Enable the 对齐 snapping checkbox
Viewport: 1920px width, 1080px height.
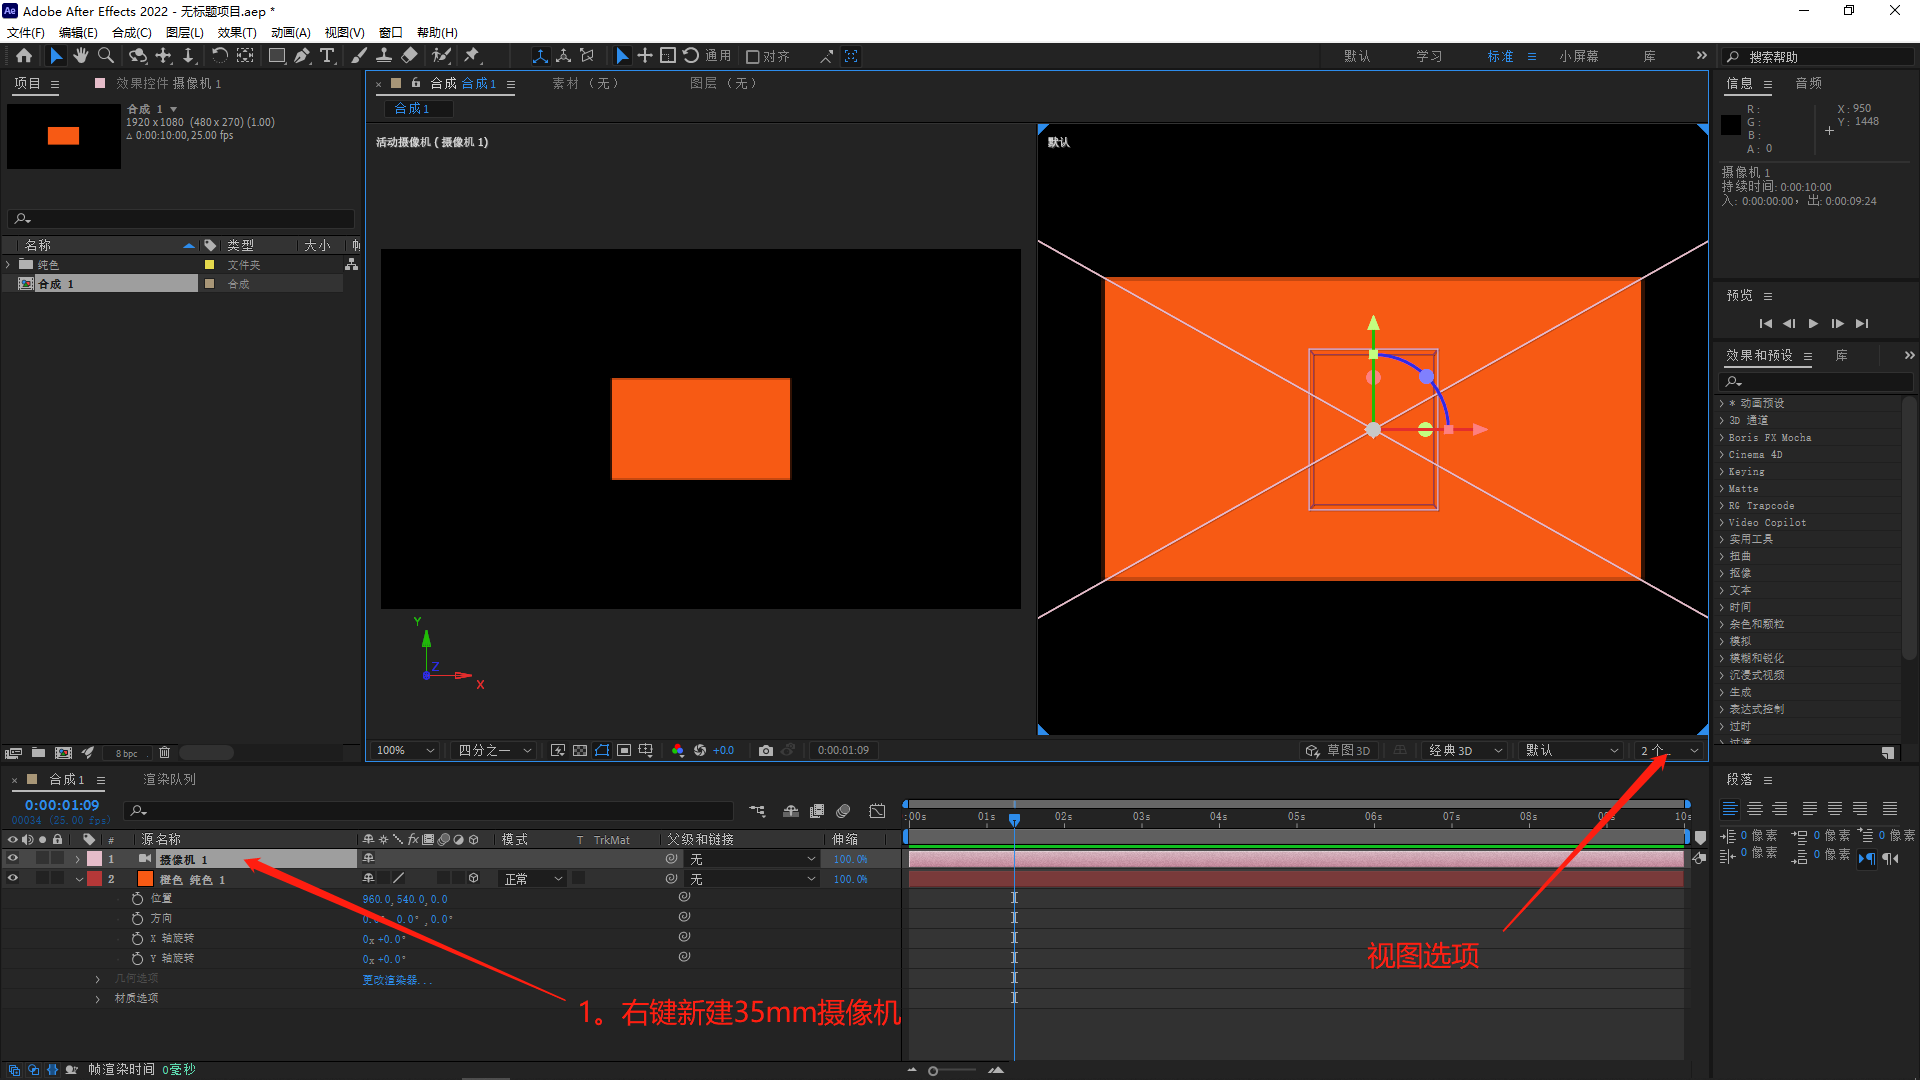point(753,57)
